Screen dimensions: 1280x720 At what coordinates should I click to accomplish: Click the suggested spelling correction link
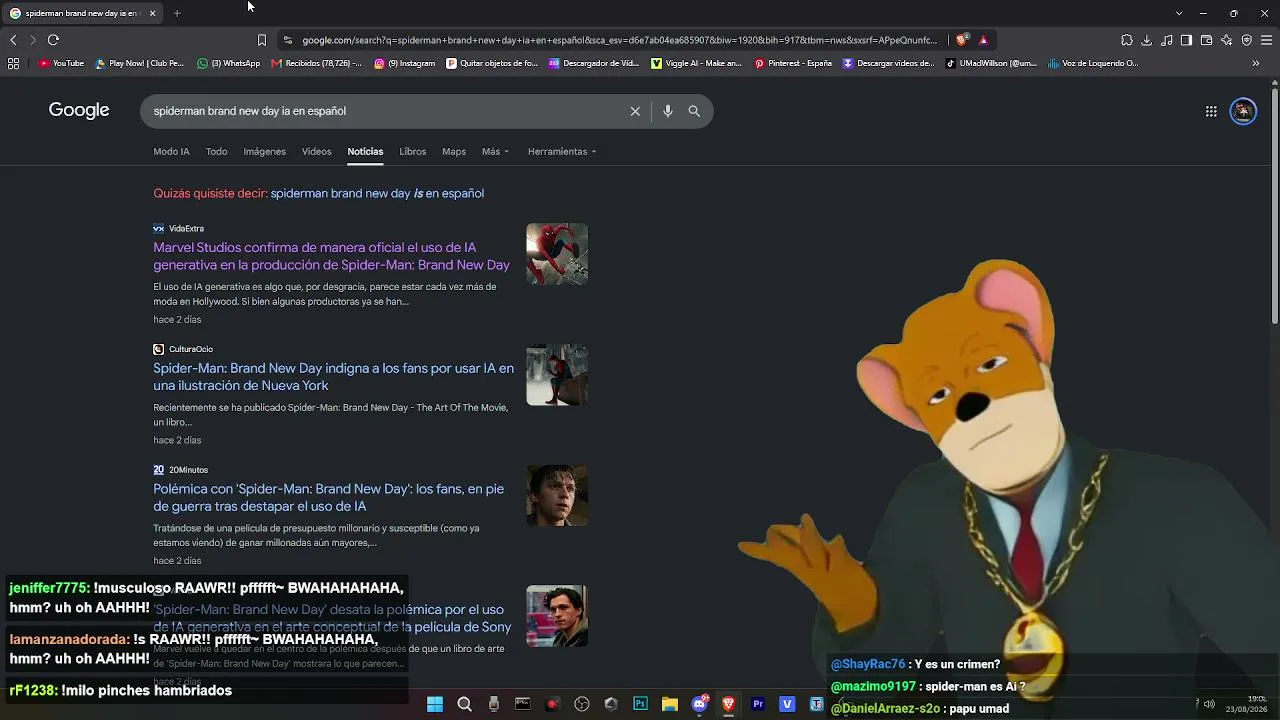click(x=377, y=194)
